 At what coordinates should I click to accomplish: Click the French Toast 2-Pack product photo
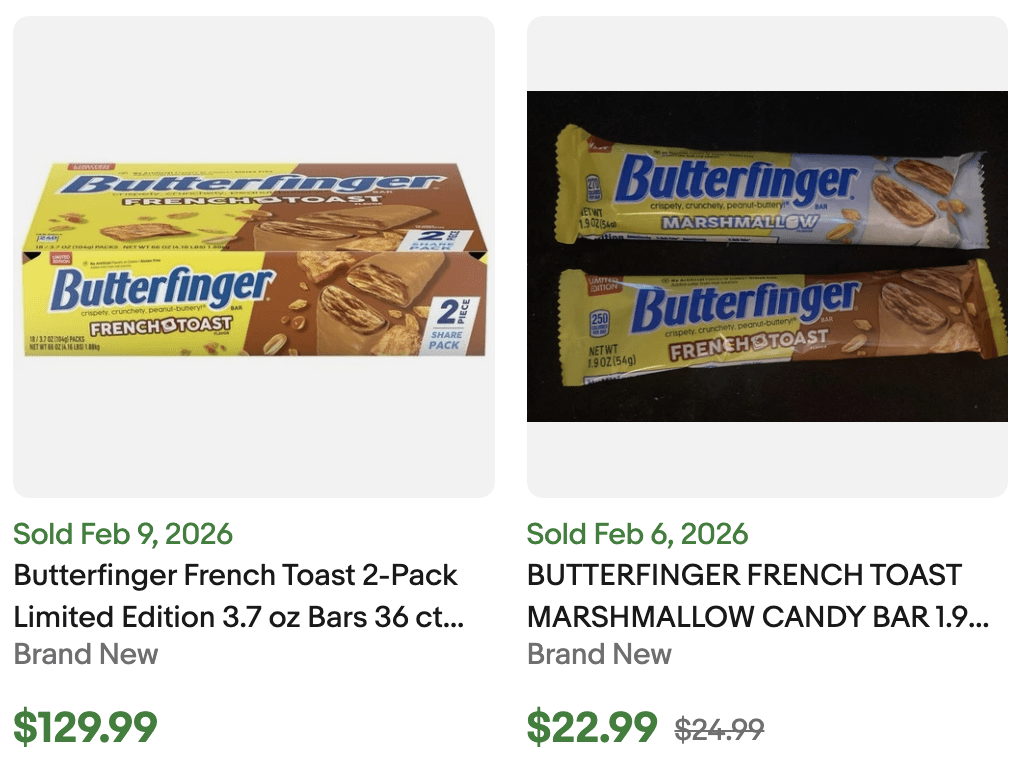coord(253,258)
